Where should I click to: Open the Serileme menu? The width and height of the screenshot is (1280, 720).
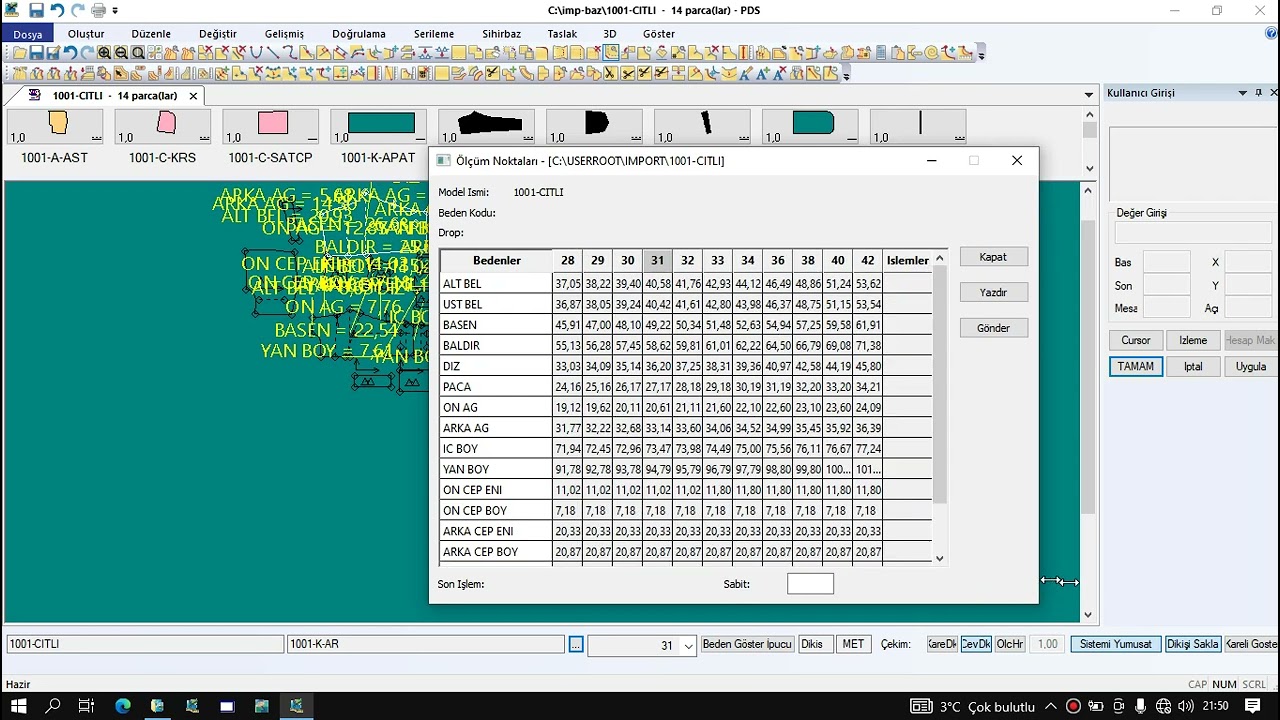pyautogui.click(x=434, y=34)
